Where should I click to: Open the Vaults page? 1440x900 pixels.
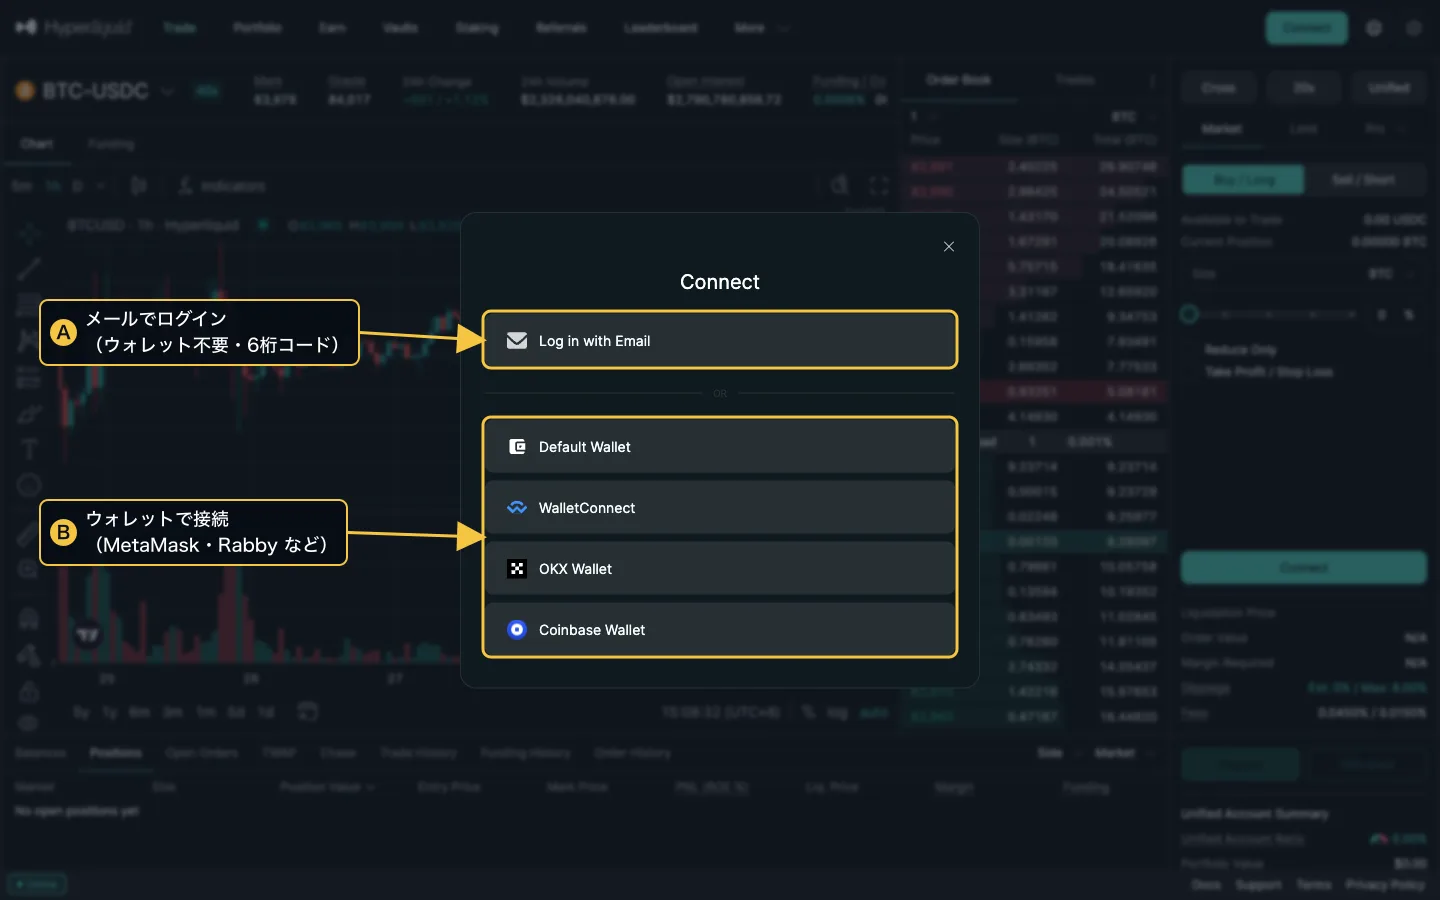coord(400,28)
